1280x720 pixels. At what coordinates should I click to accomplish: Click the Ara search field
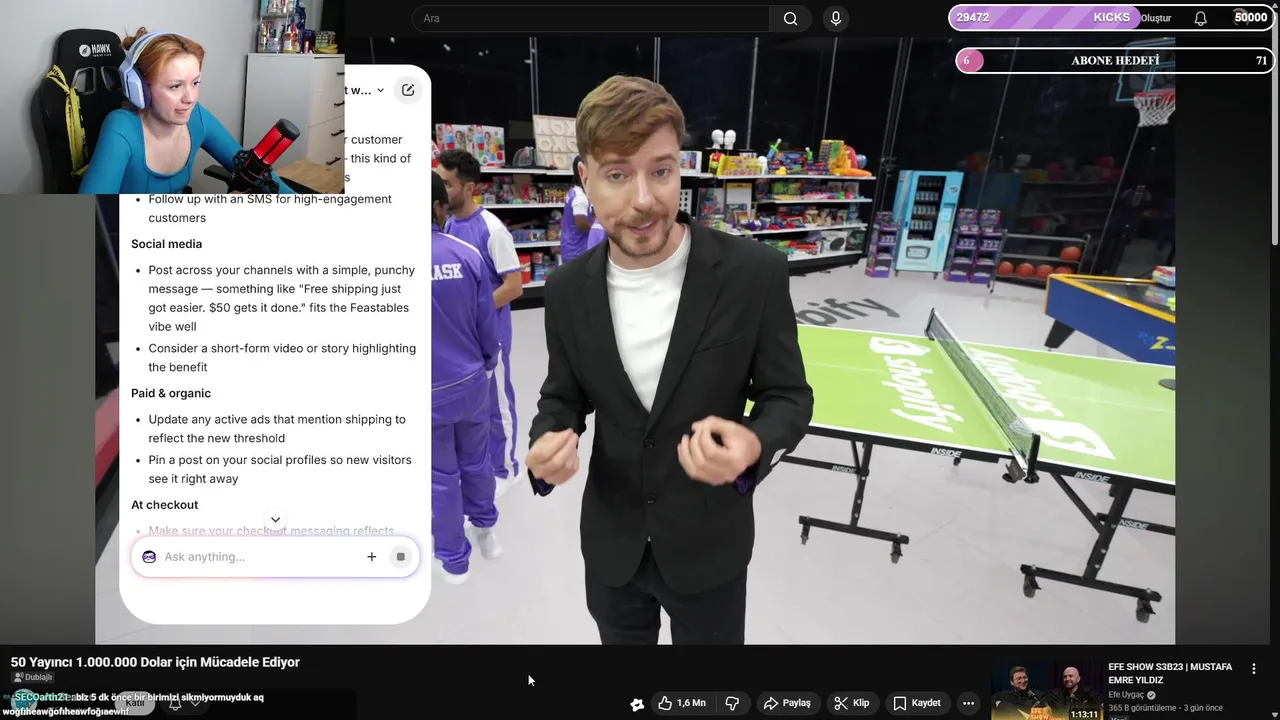(591, 18)
